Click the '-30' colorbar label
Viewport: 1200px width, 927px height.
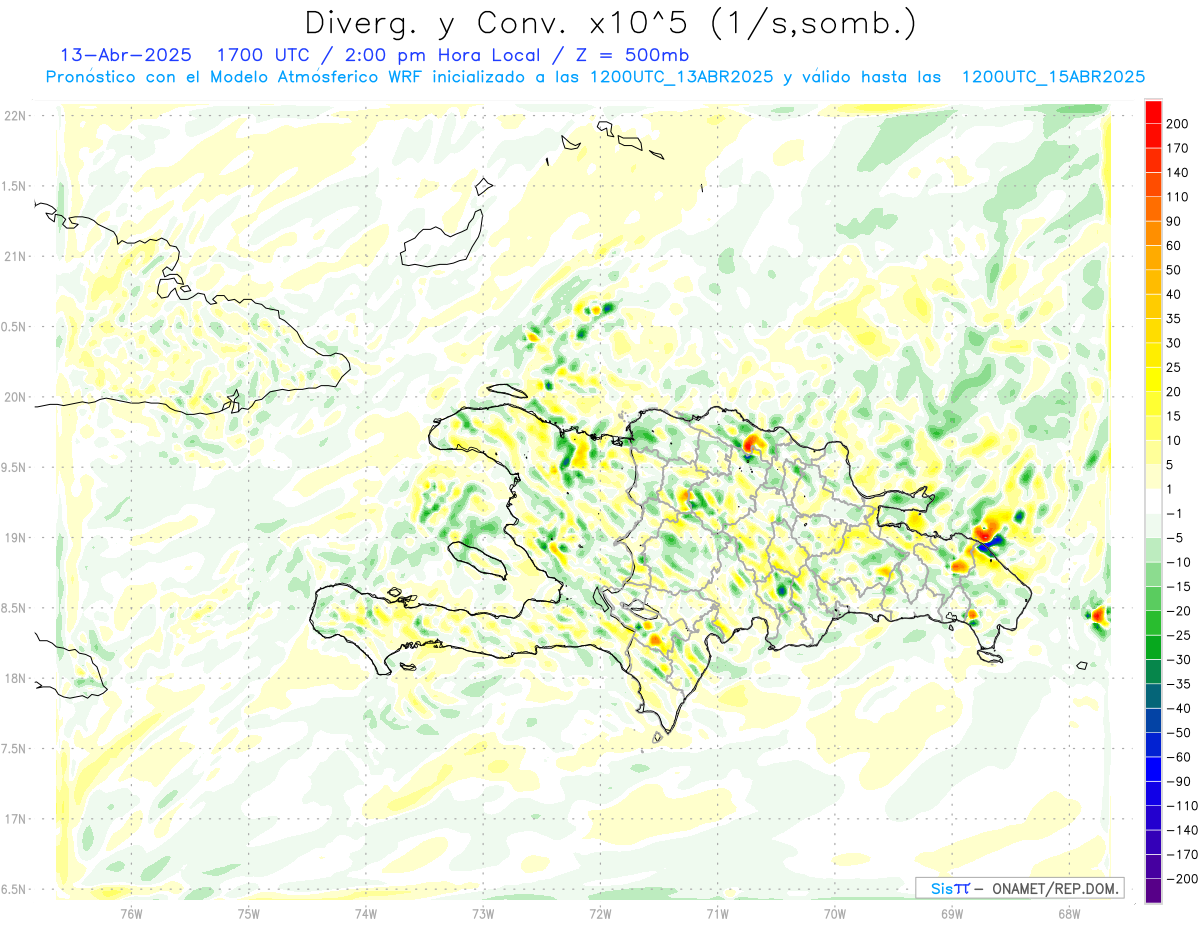click(x=1179, y=659)
